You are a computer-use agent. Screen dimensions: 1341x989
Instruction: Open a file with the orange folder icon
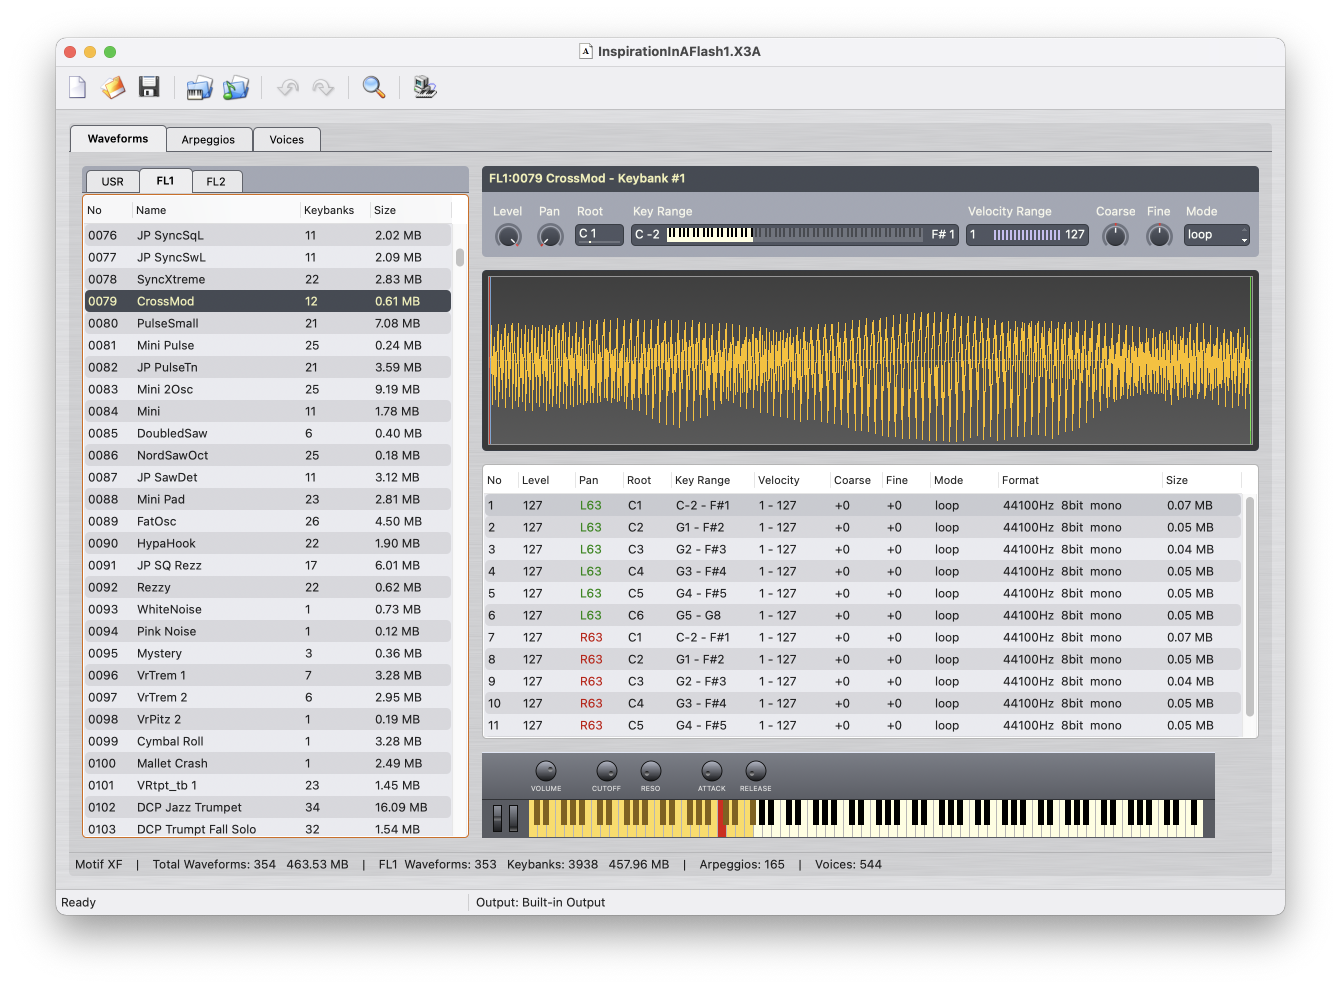[113, 88]
